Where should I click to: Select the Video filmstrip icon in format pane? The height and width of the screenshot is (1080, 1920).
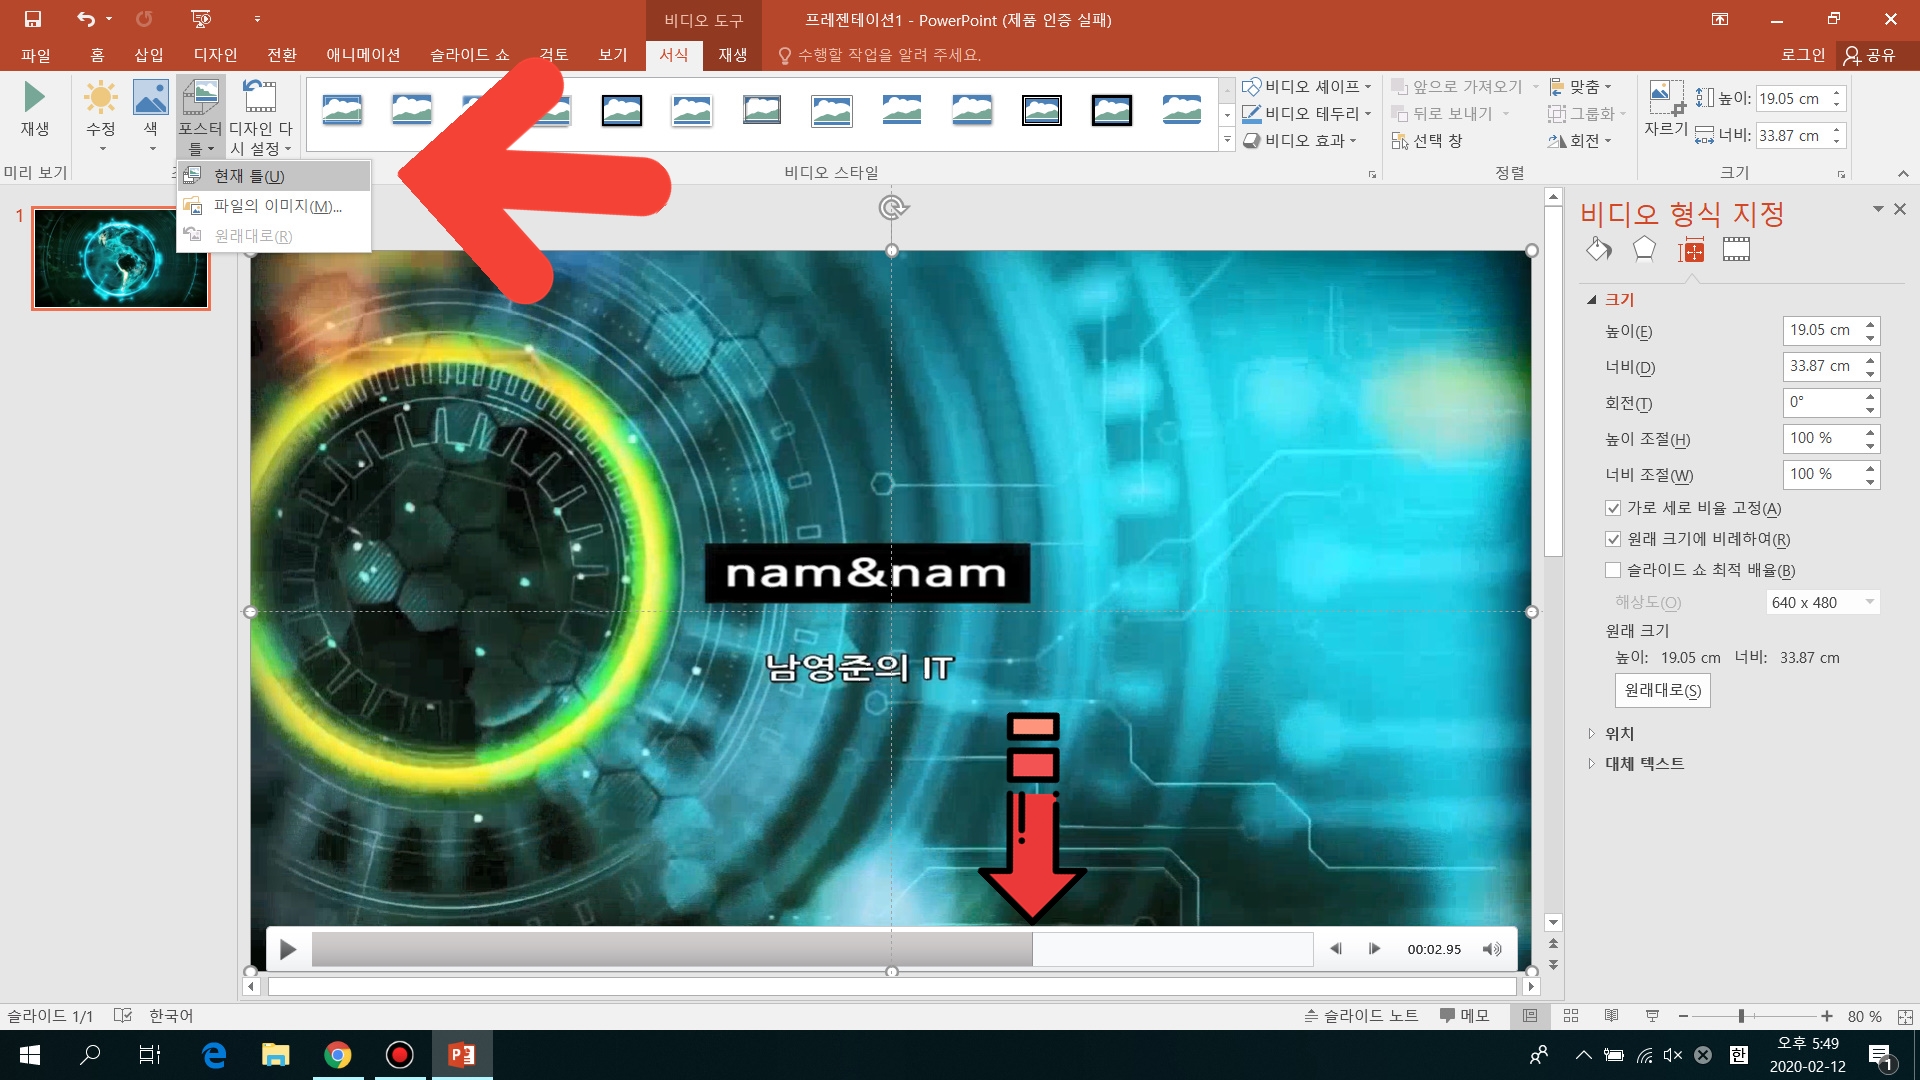[1736, 250]
